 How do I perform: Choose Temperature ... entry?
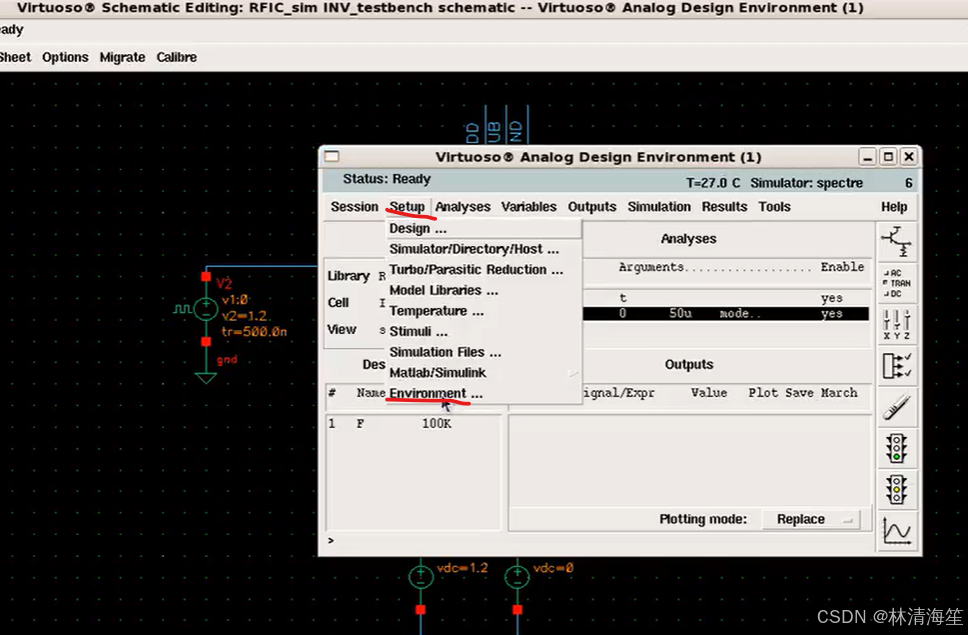[483, 311]
